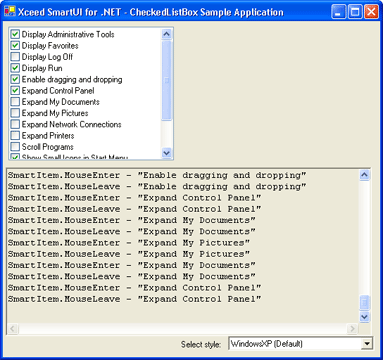Check Expand Network Connections checkbox
This screenshot has width=383, height=360.
coord(15,124)
